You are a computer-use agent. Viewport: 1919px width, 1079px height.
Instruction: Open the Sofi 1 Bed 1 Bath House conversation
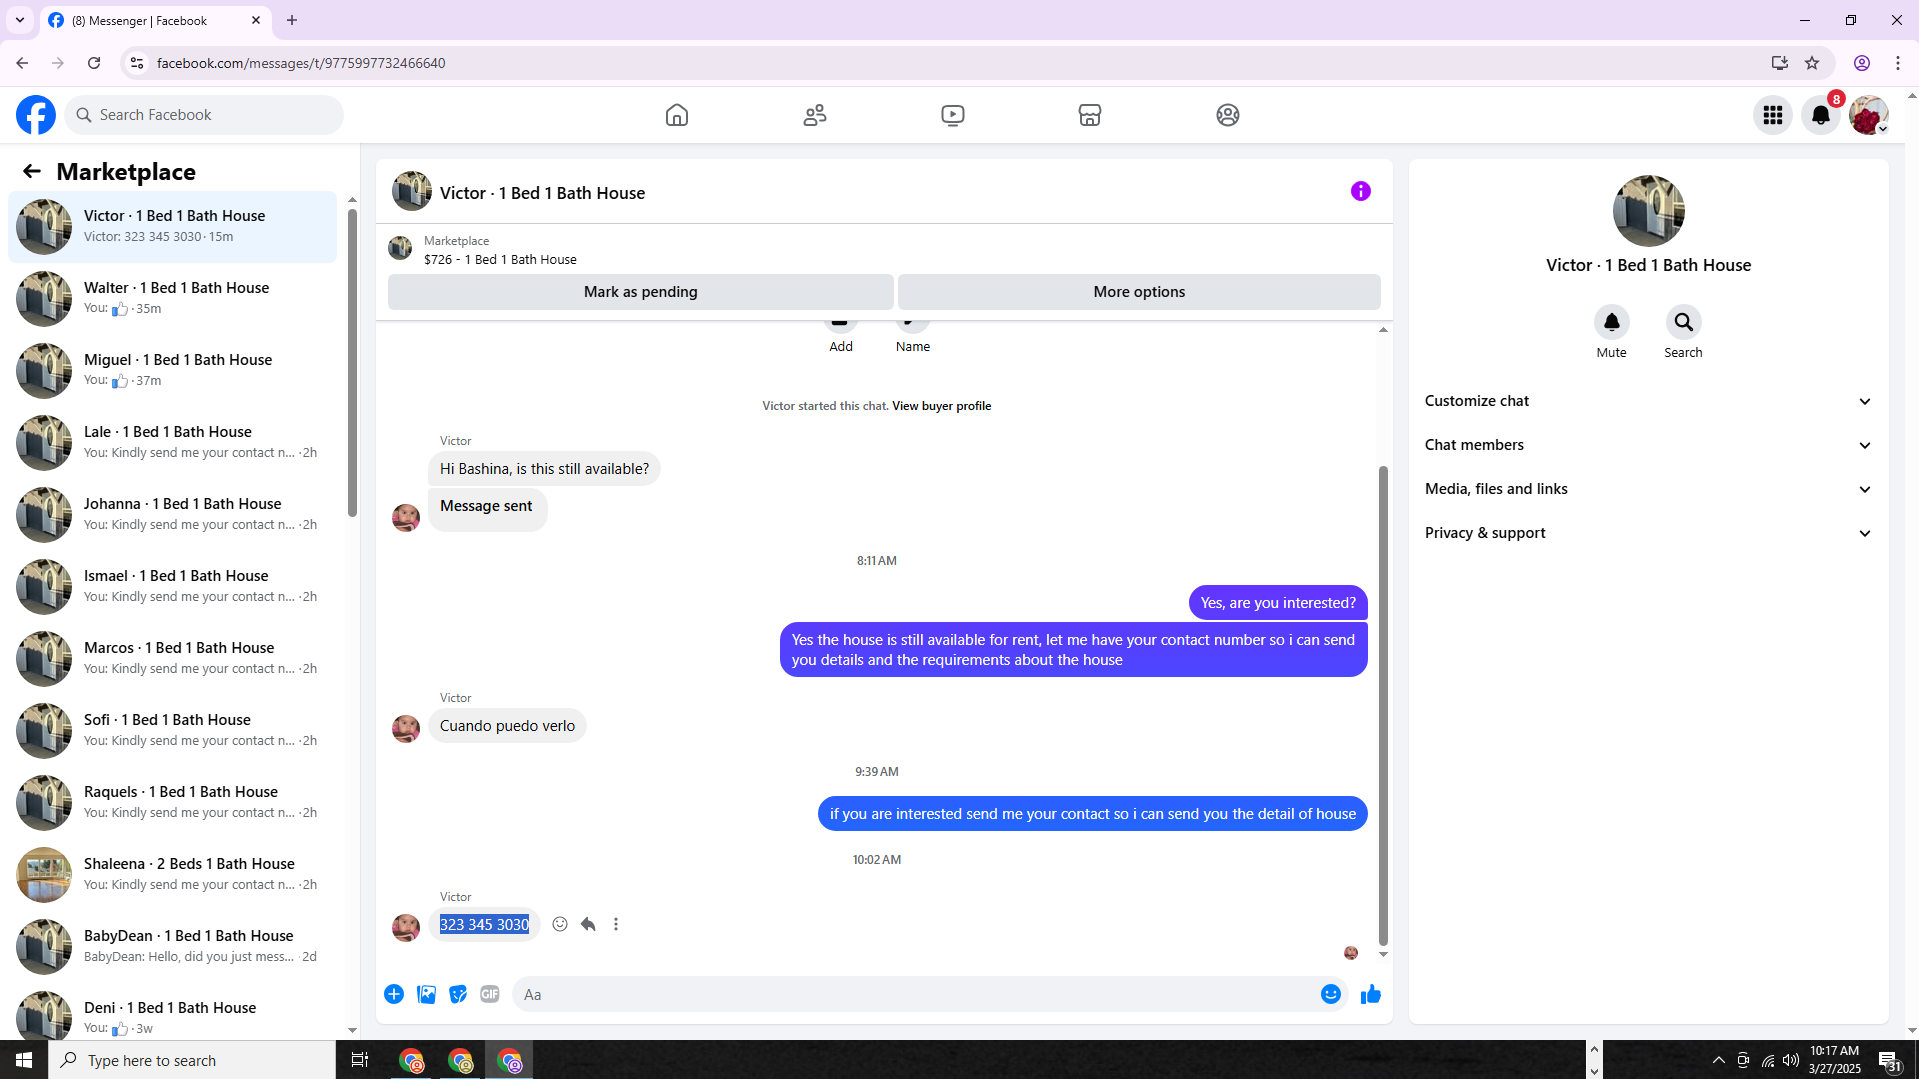[x=173, y=731]
